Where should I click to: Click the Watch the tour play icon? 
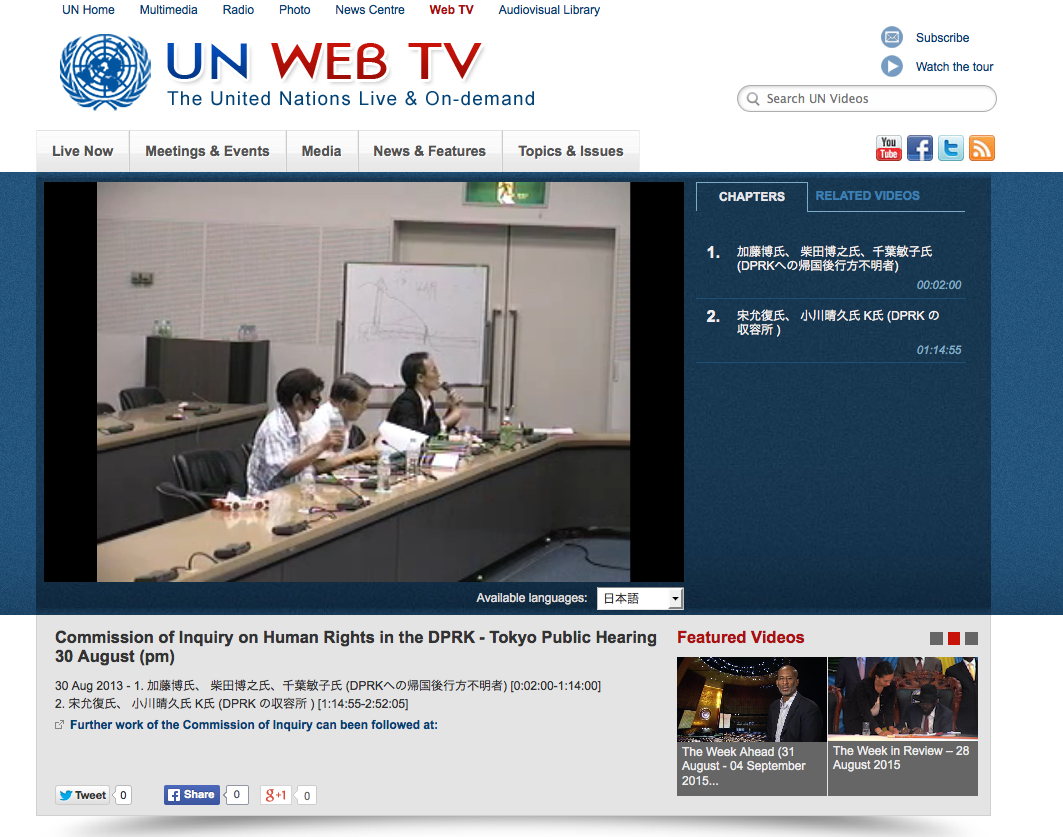pyautogui.click(x=891, y=66)
